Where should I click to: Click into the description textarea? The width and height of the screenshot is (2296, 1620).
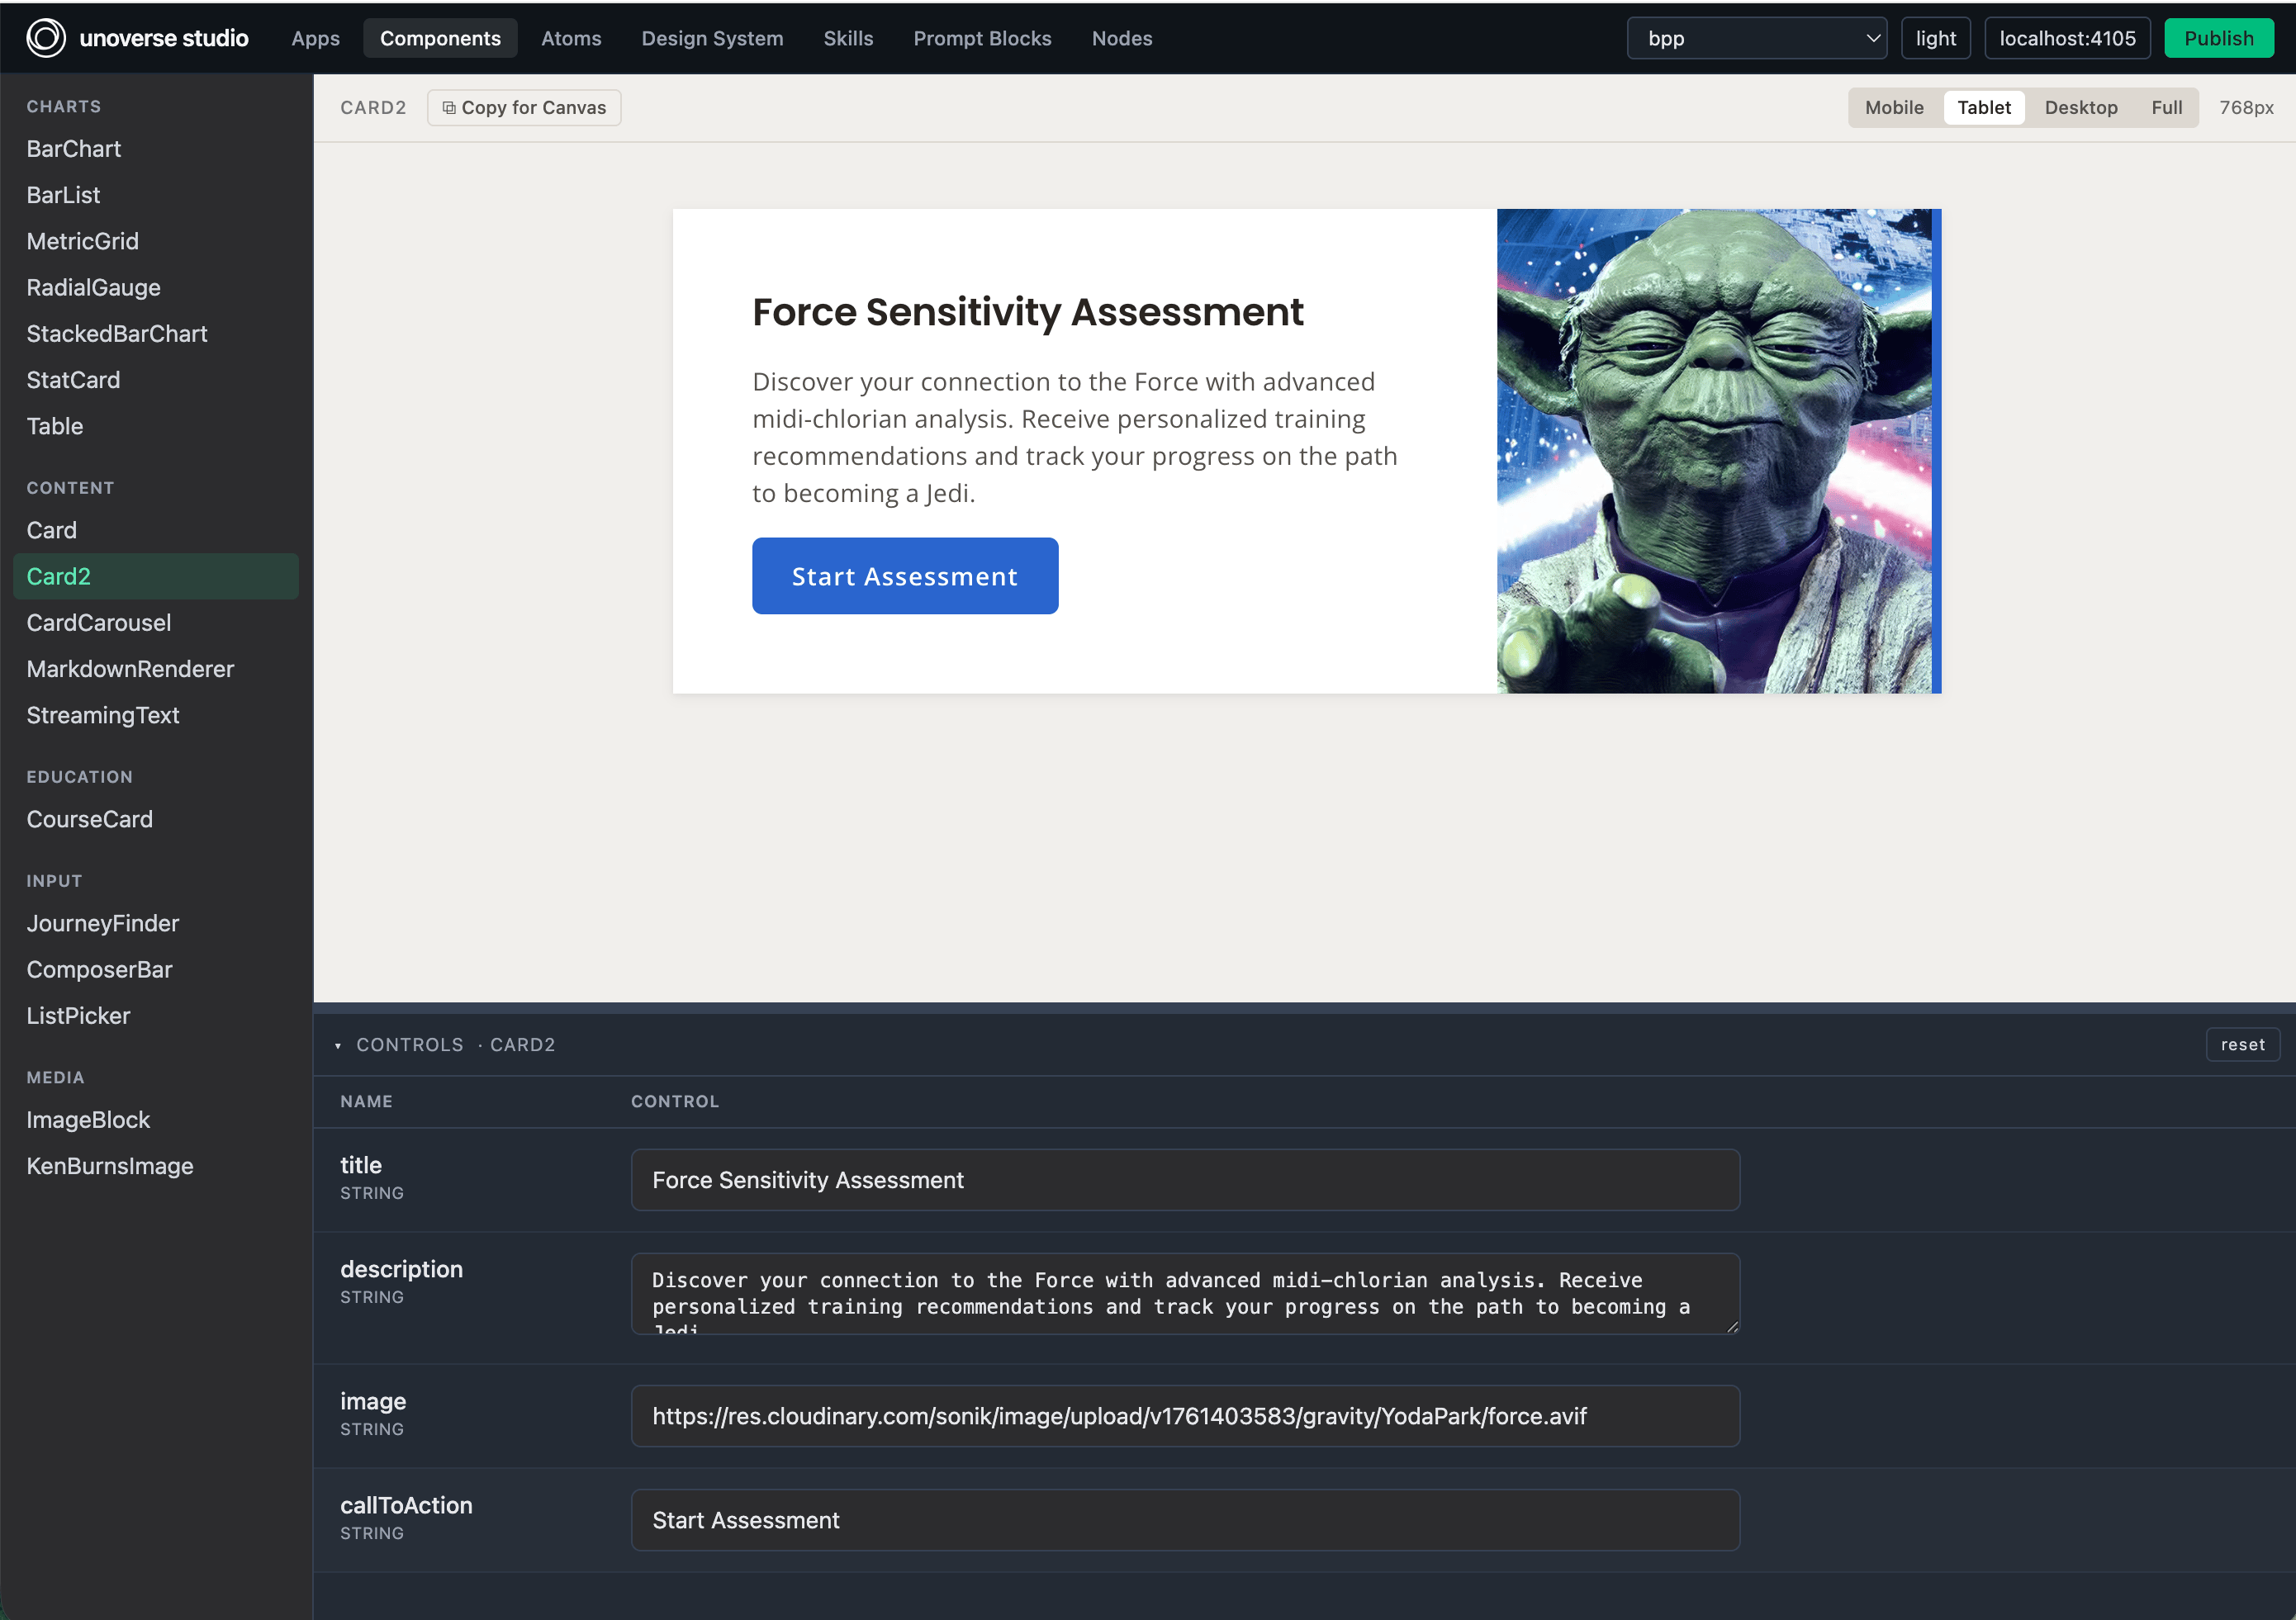(x=1185, y=1294)
